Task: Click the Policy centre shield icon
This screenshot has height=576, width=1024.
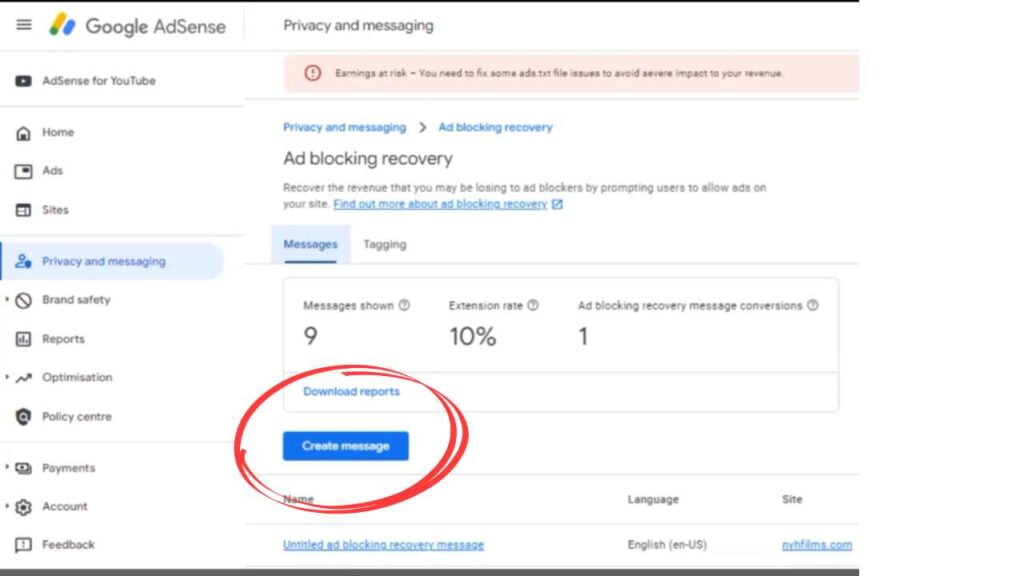Action: pyautogui.click(x=24, y=417)
